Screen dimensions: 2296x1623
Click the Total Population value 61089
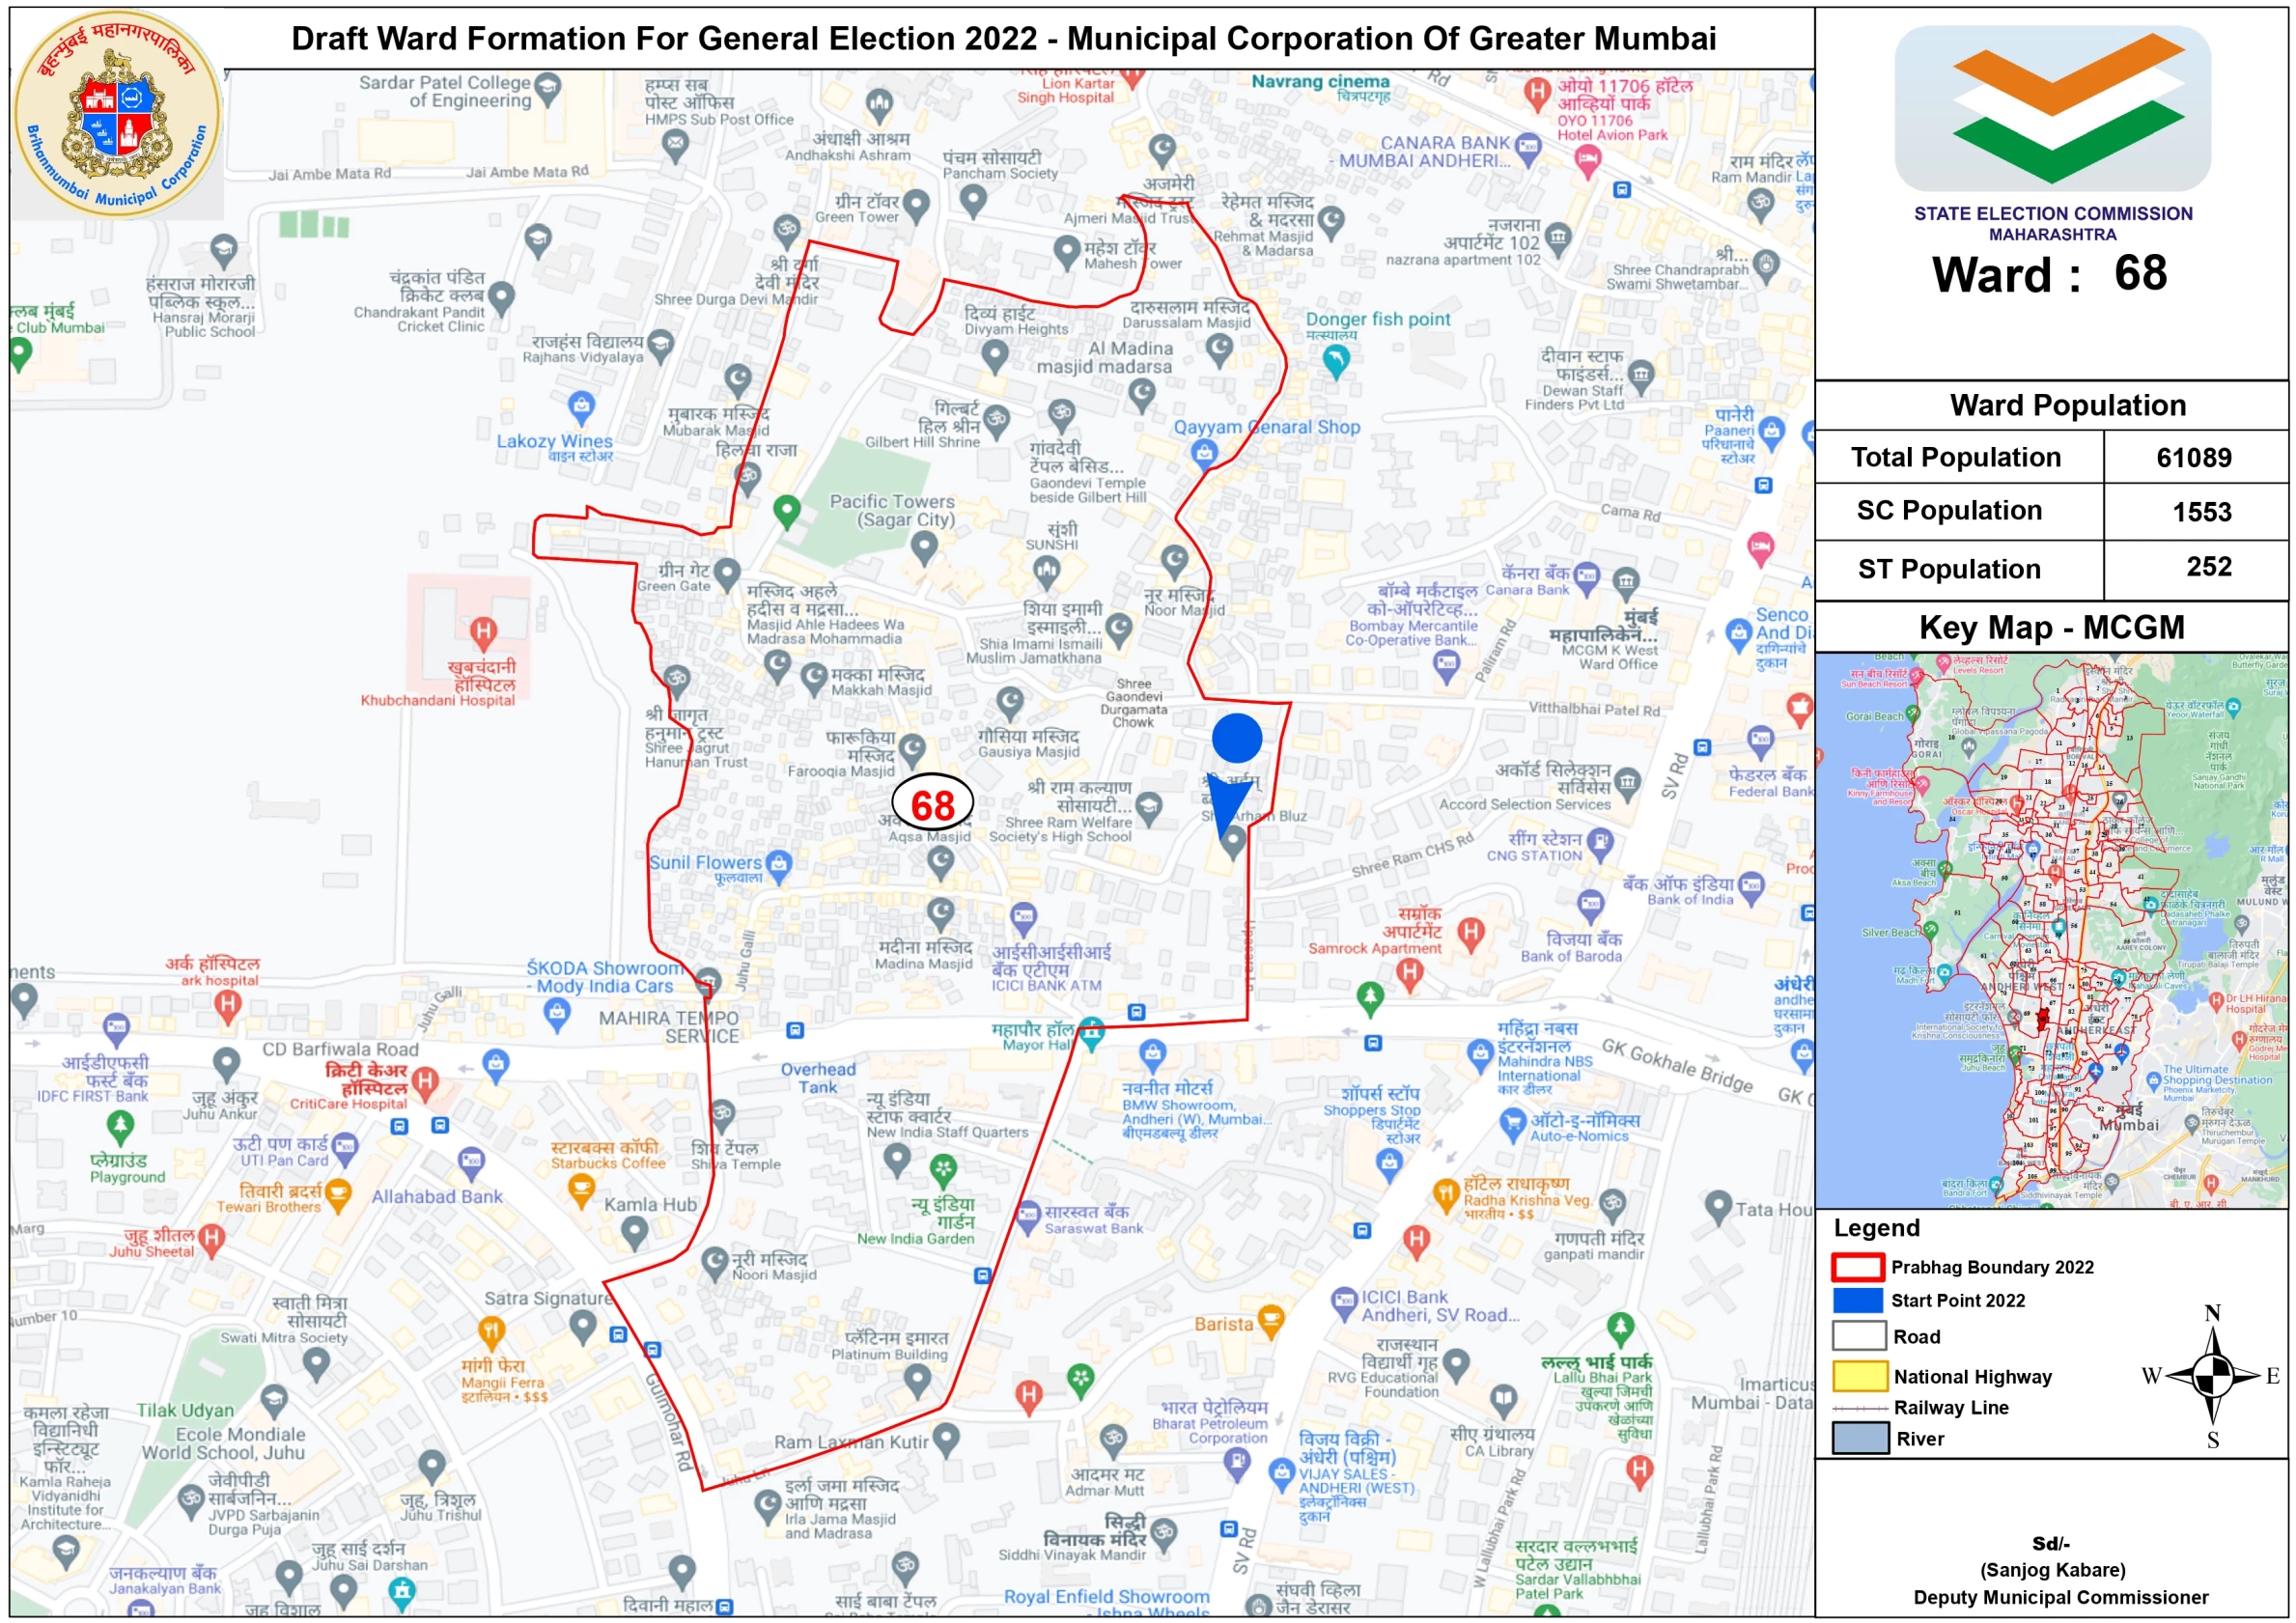point(2194,458)
